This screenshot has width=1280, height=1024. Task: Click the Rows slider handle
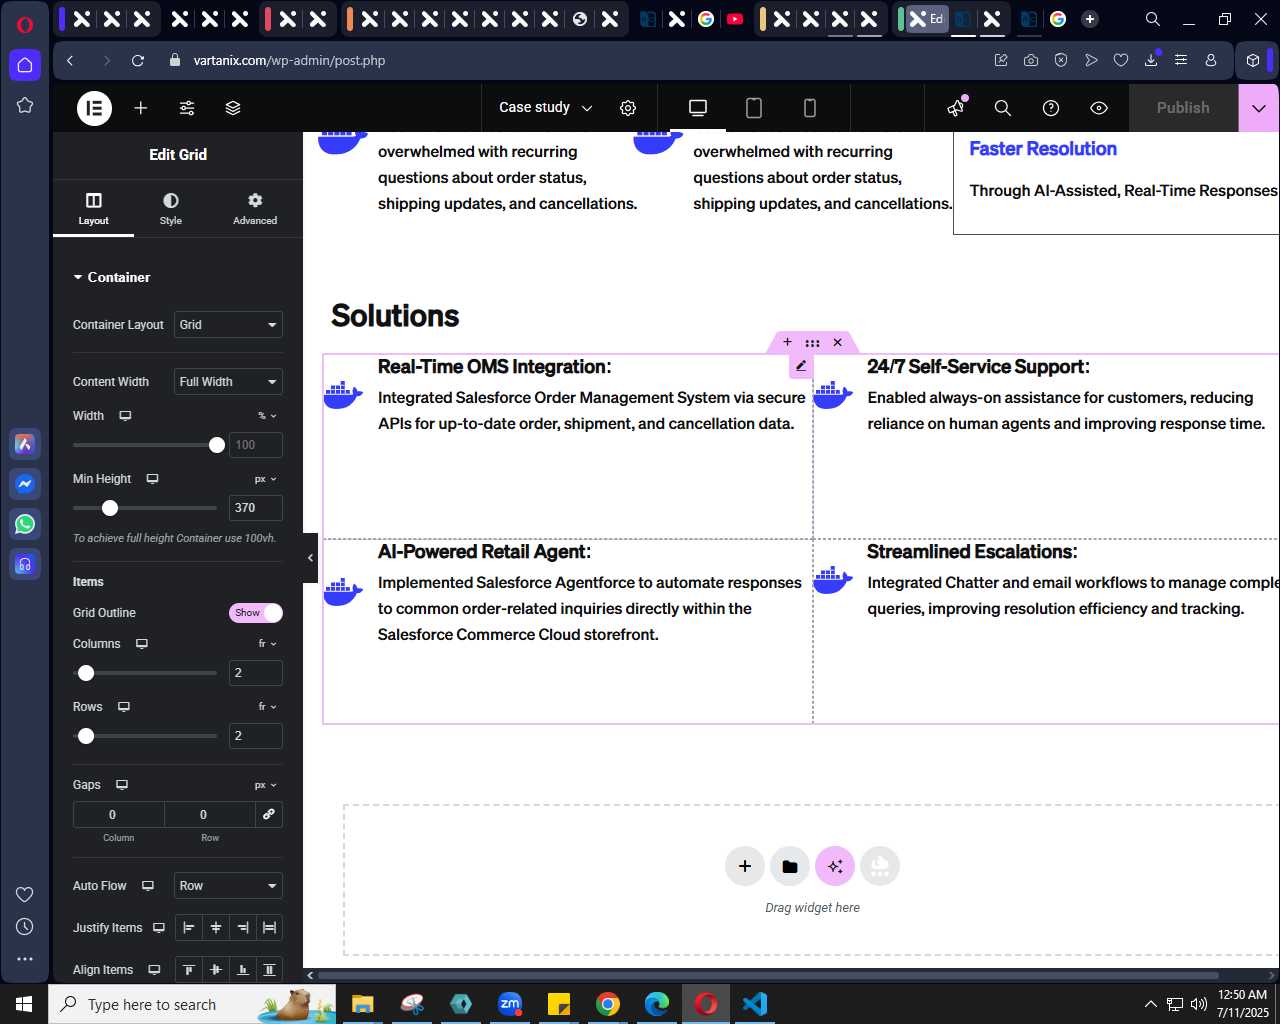(x=86, y=736)
